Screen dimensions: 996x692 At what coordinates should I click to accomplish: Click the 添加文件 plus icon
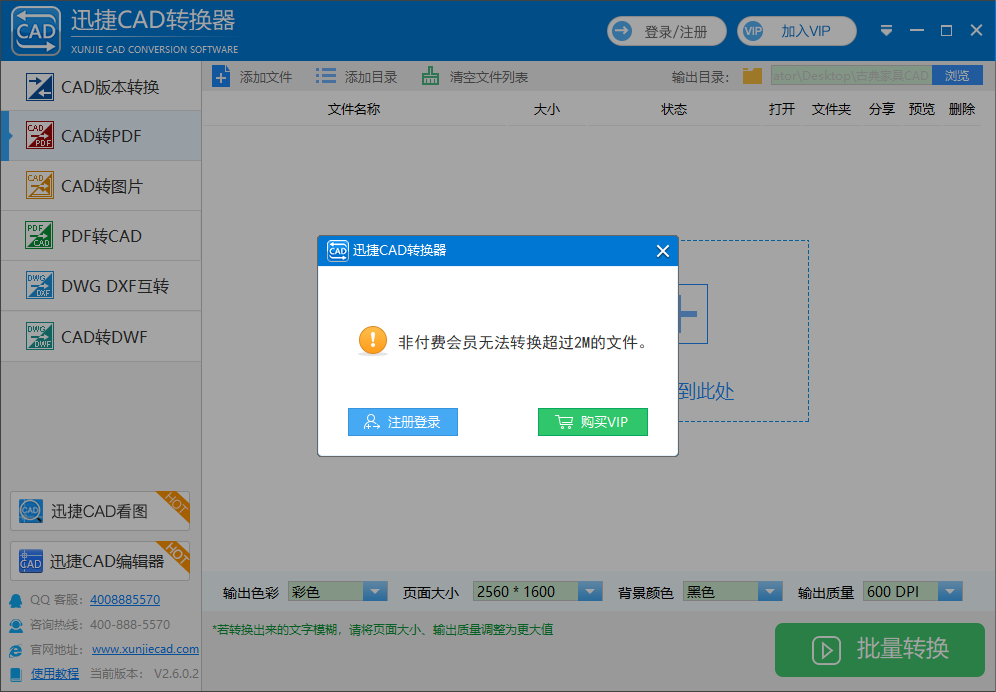[221, 77]
